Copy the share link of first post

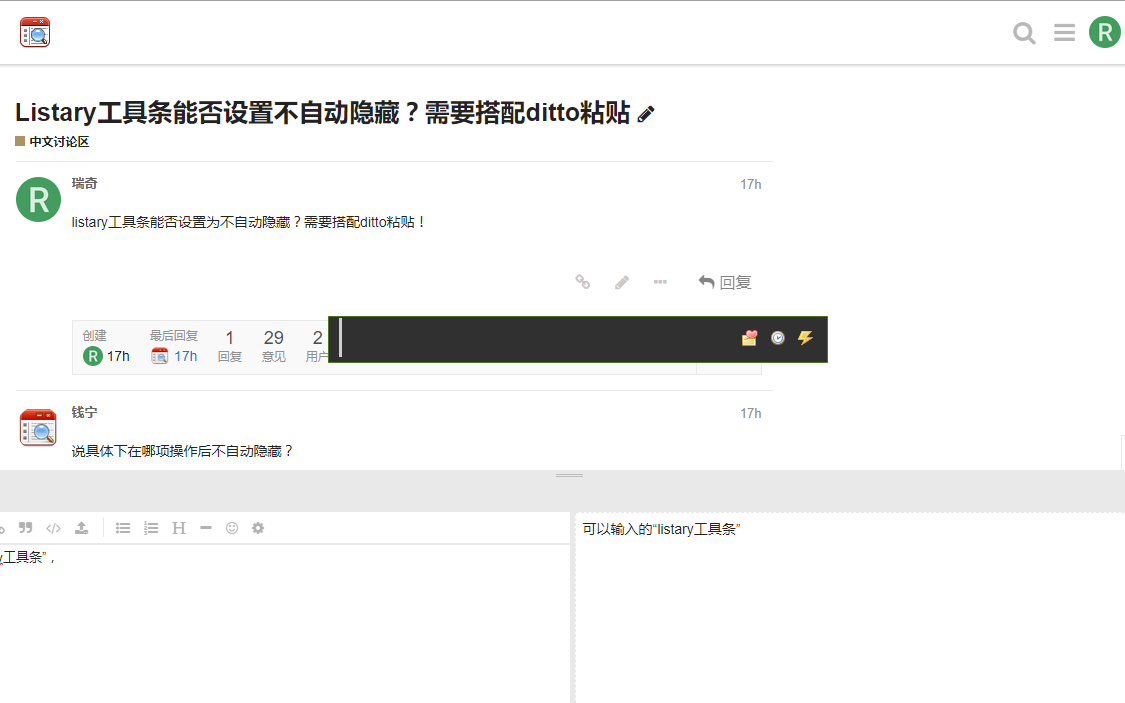pos(583,282)
